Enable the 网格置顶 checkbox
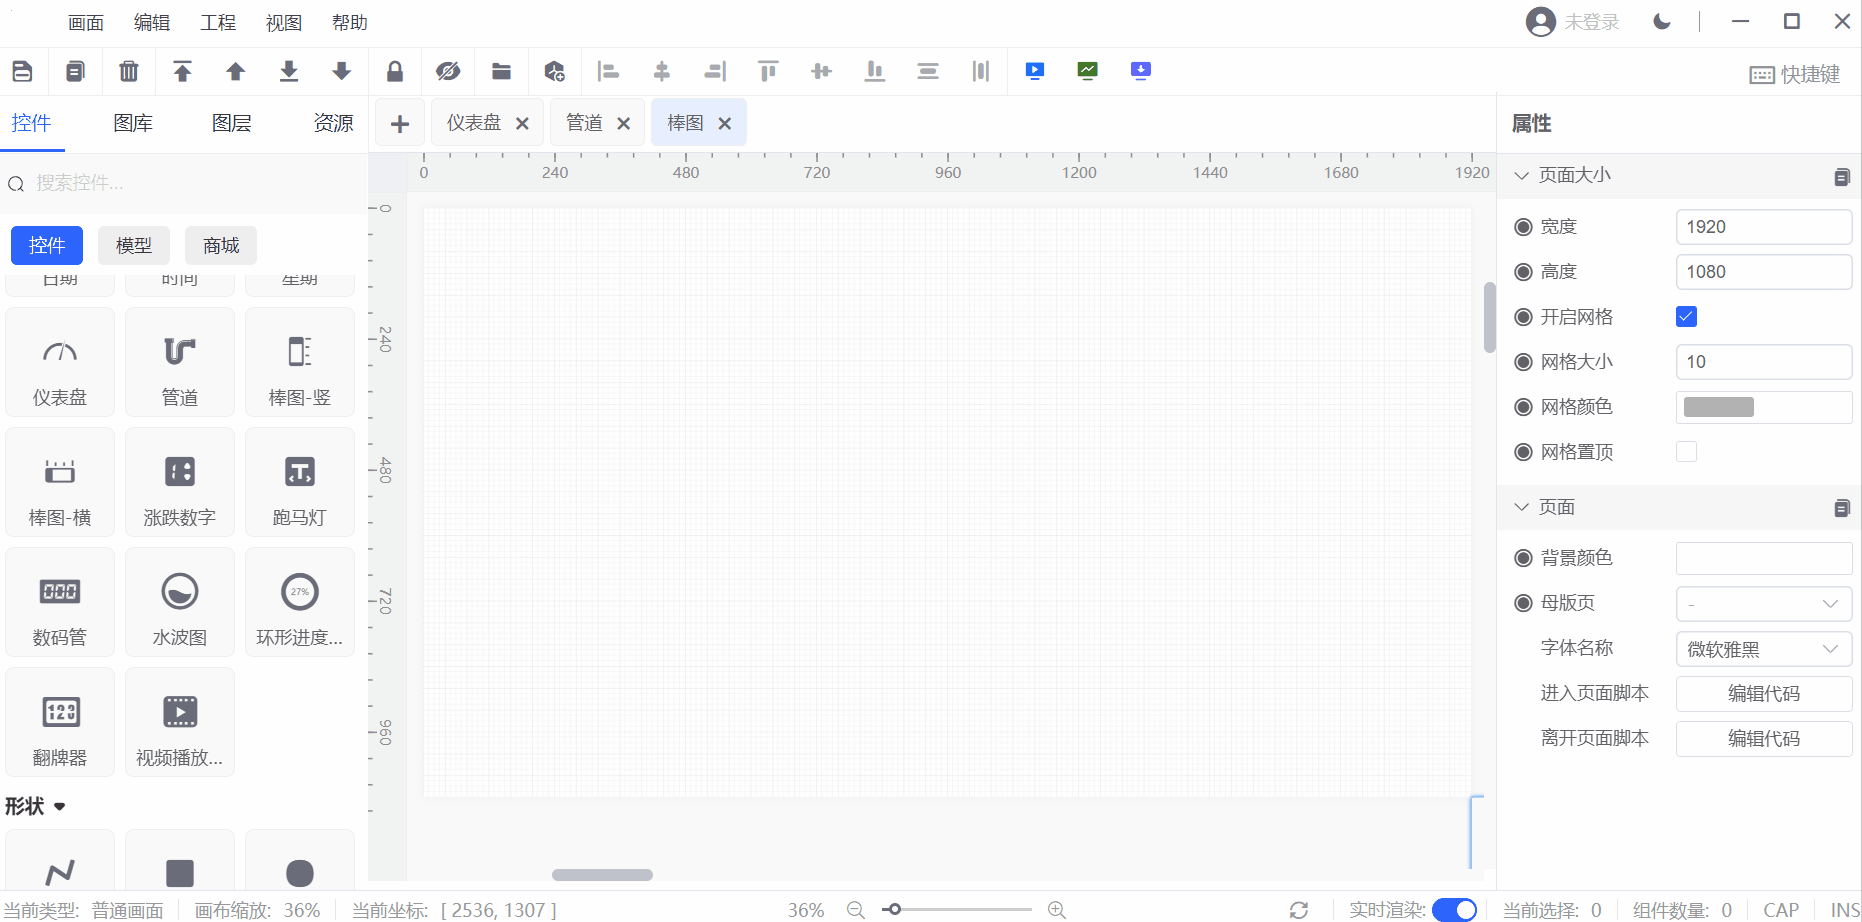 click(1686, 452)
